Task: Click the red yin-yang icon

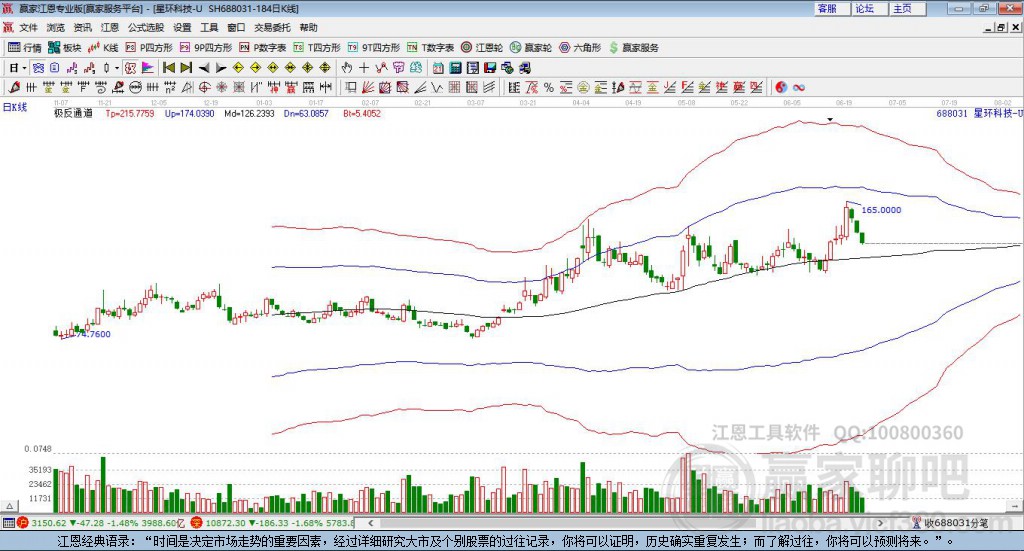Action: click(780, 87)
